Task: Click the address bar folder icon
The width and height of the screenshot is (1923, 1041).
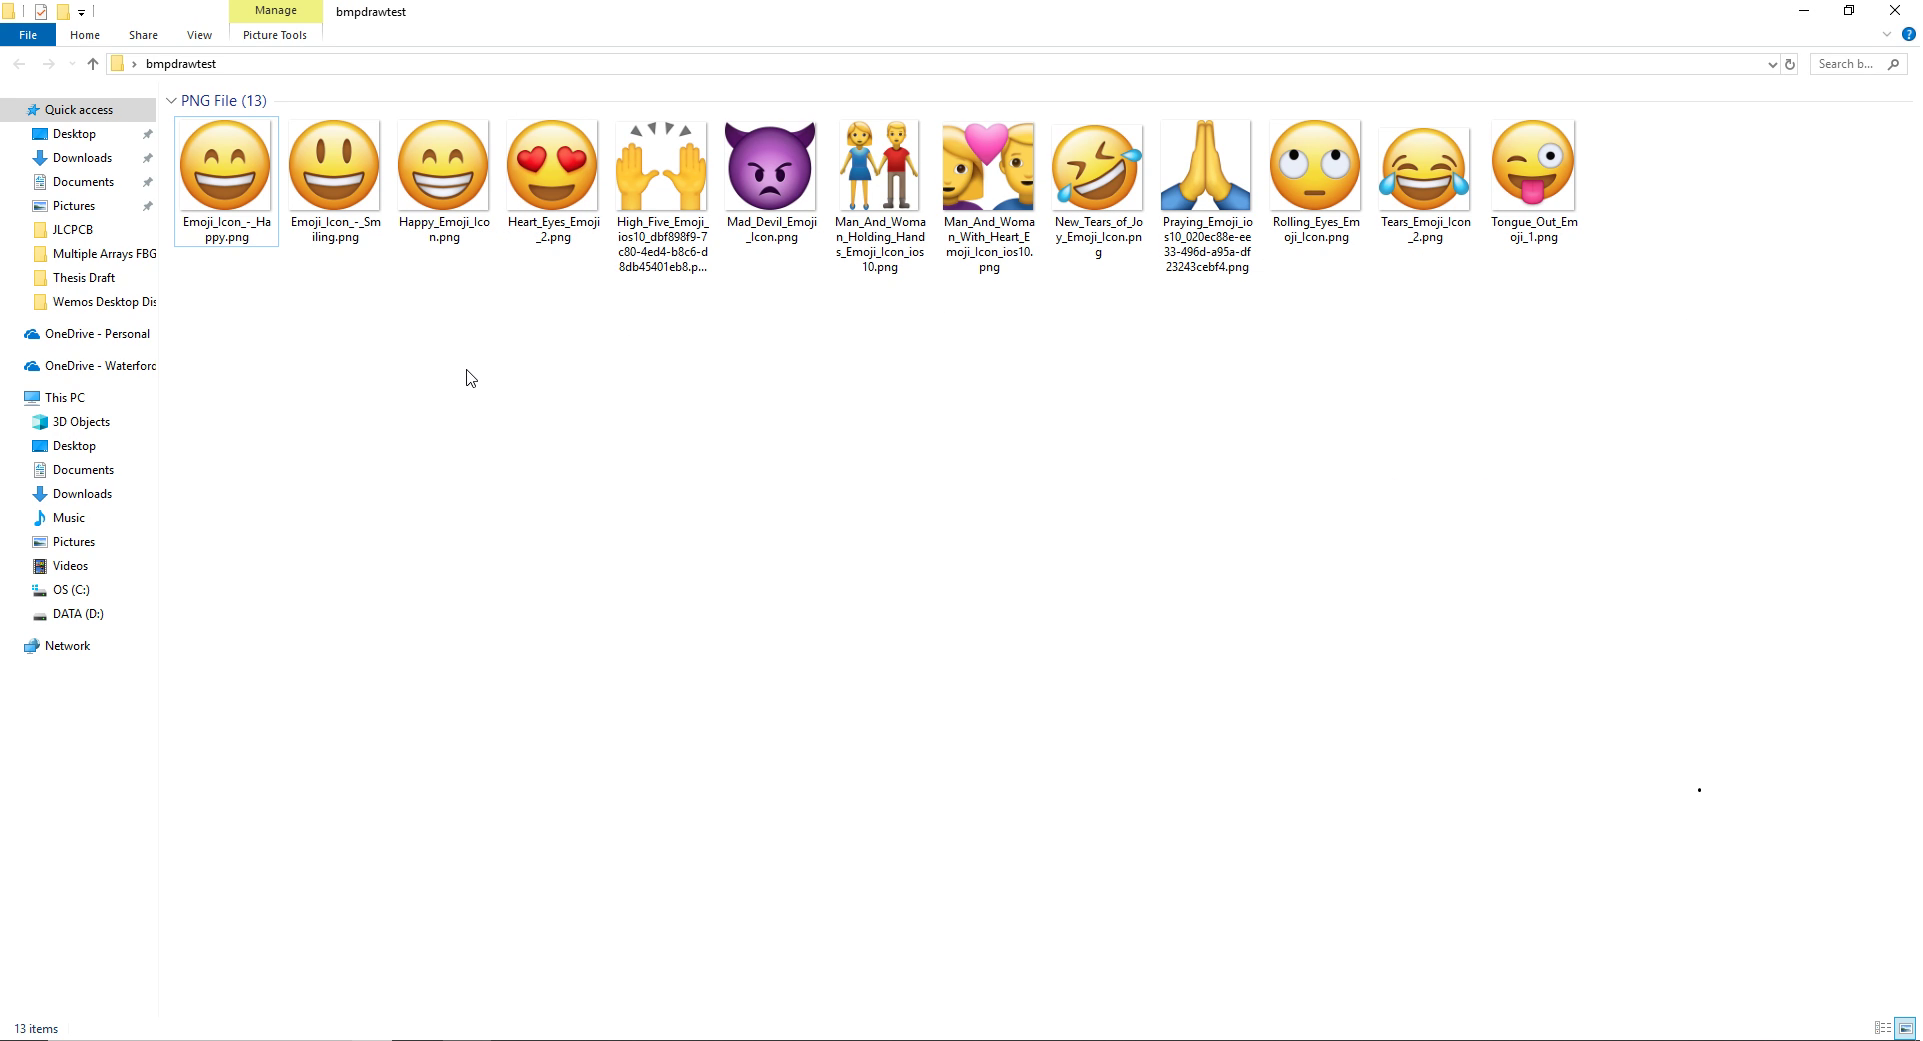Action: pyautogui.click(x=117, y=64)
